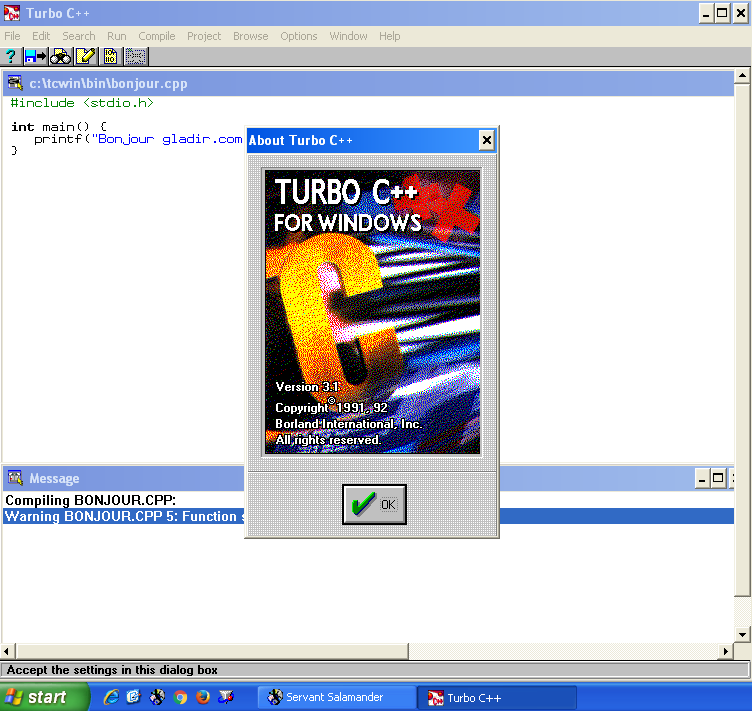Click the Help question mark toolbar icon

pos(11,57)
